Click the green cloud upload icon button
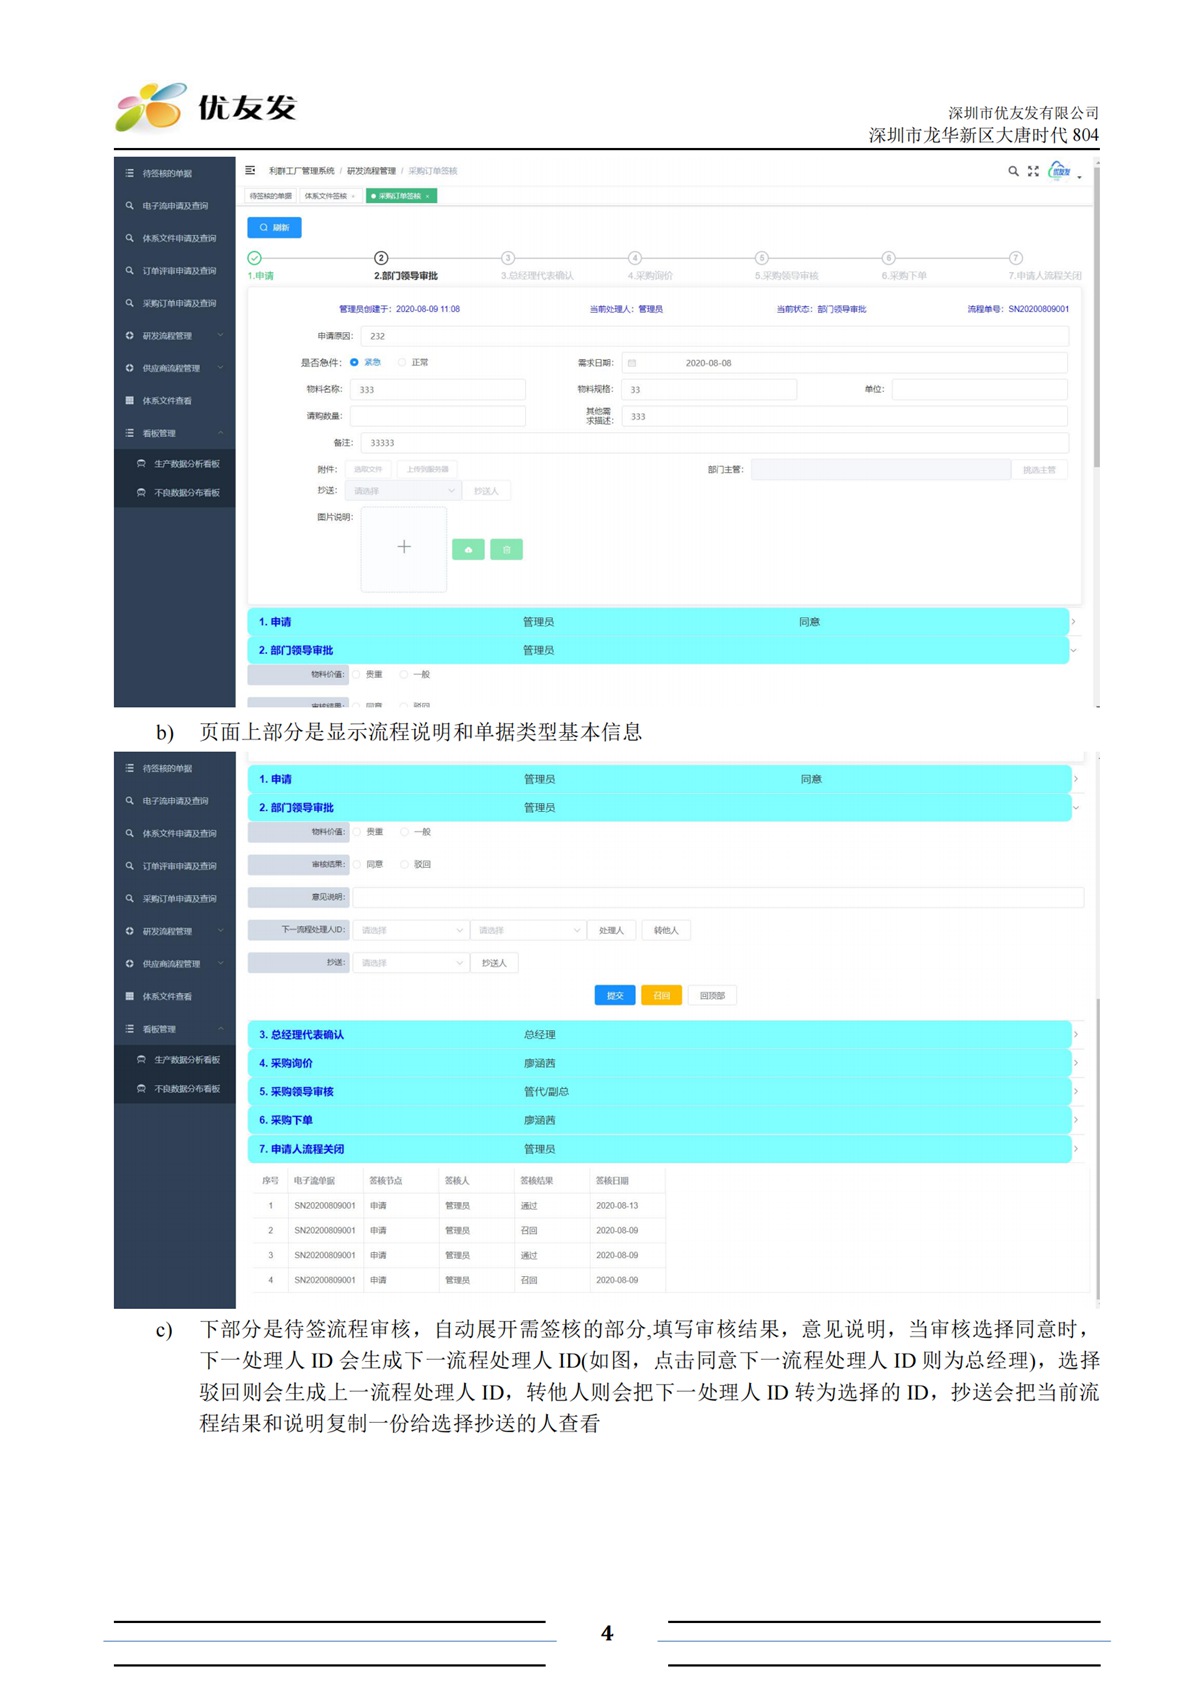This screenshot has height=1697, width=1200. pyautogui.click(x=468, y=549)
